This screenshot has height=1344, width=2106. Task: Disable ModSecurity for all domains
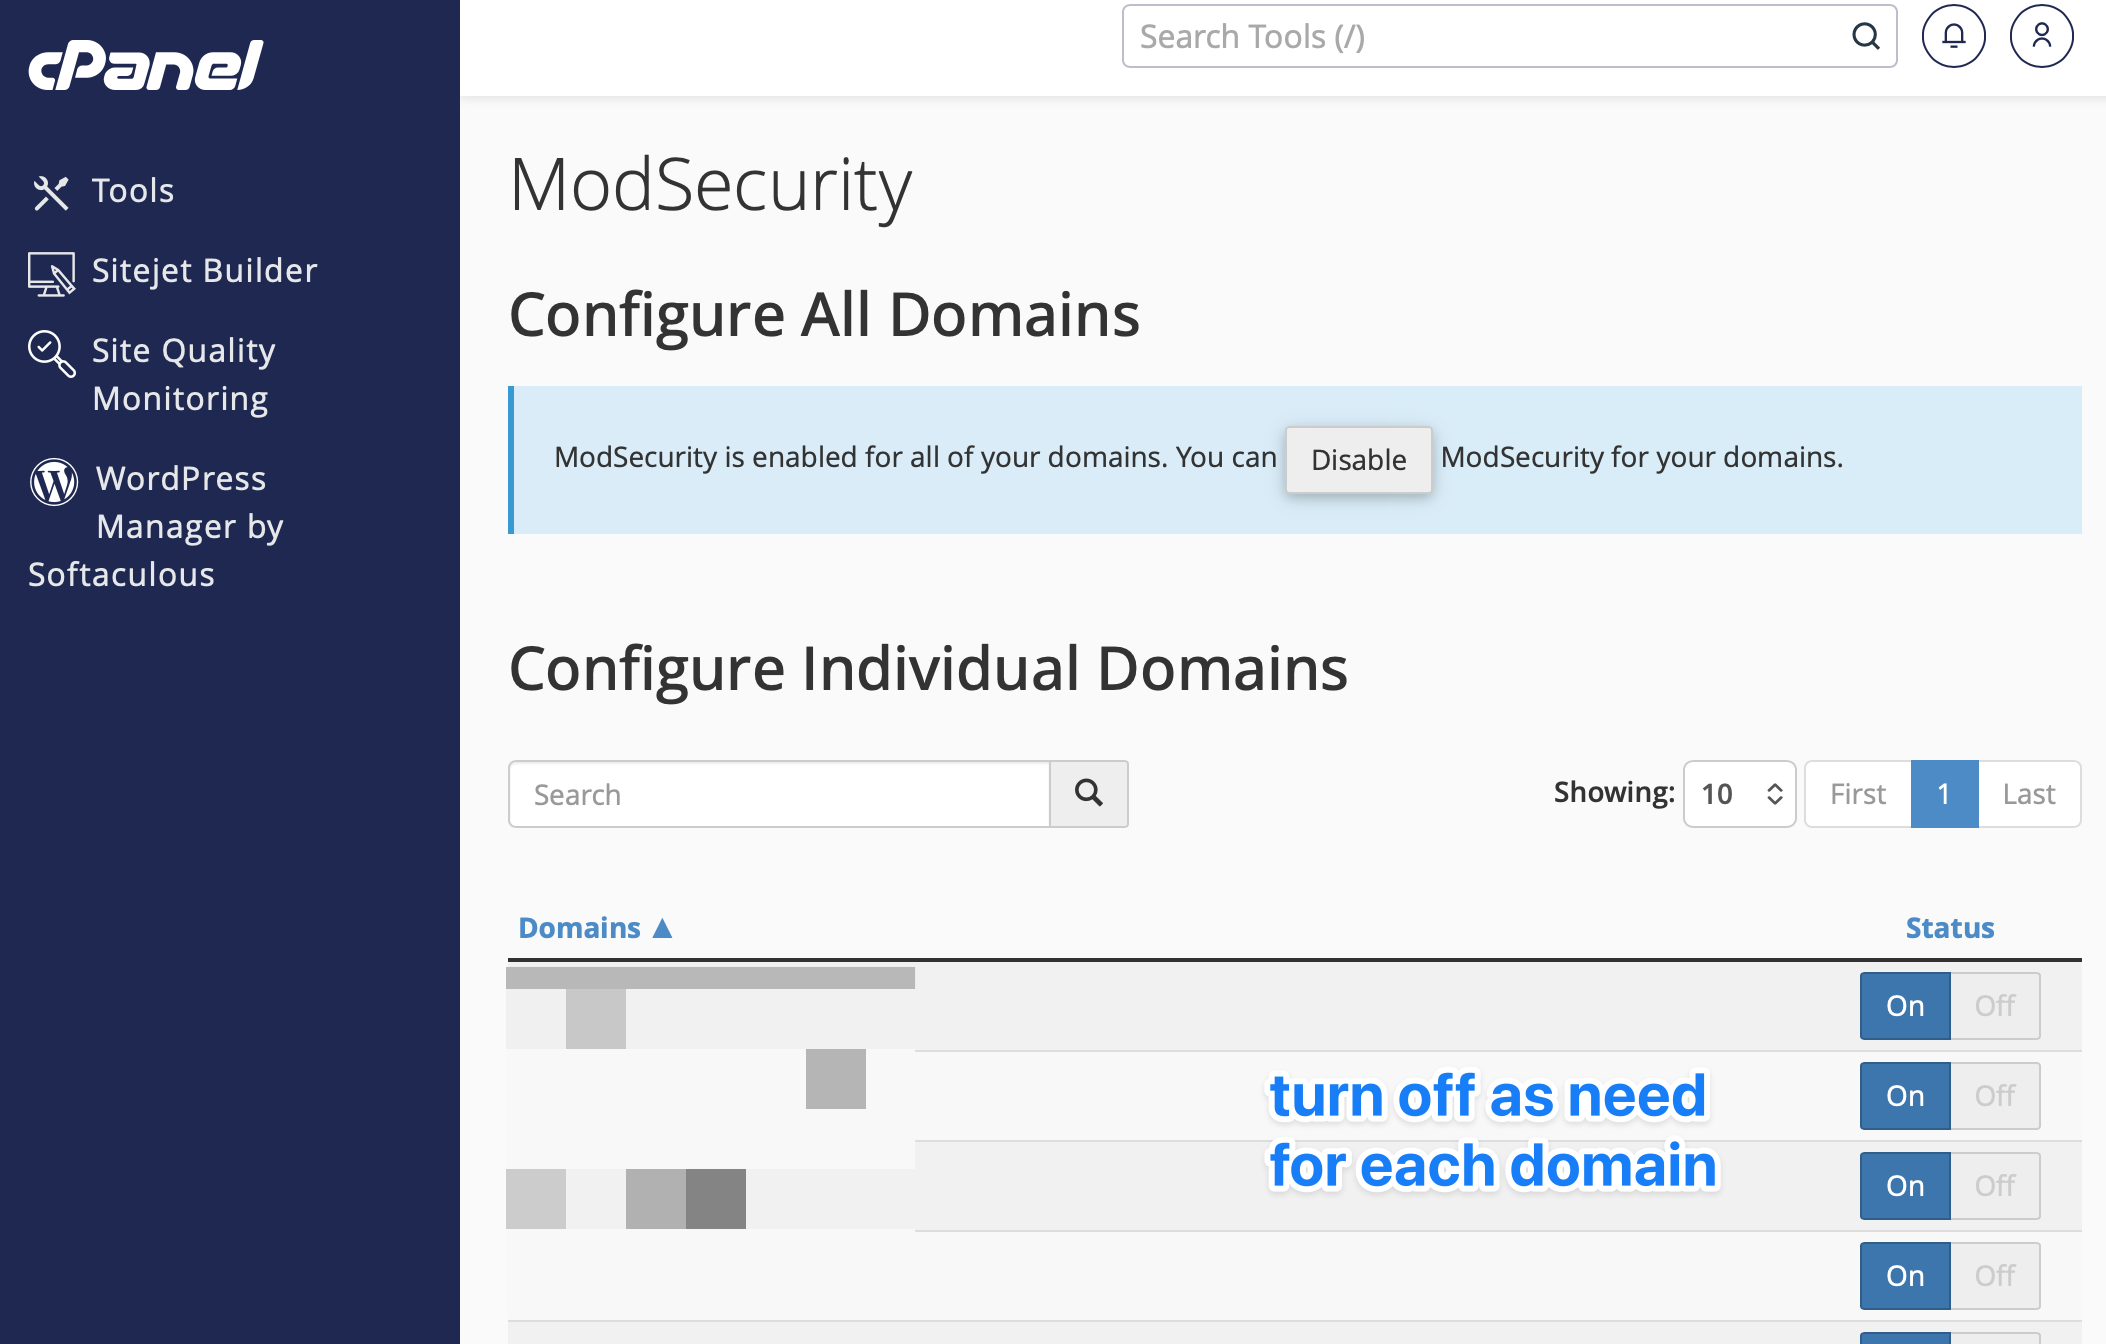coord(1358,459)
